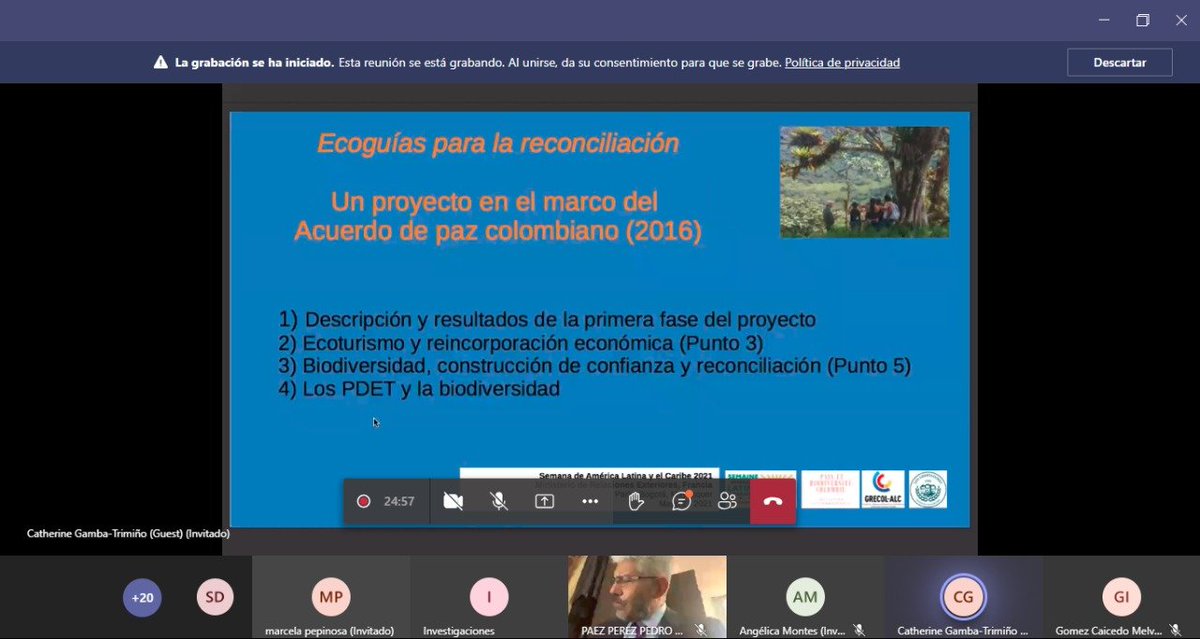Select marcela pepinosa's MP avatar

(x=330, y=596)
